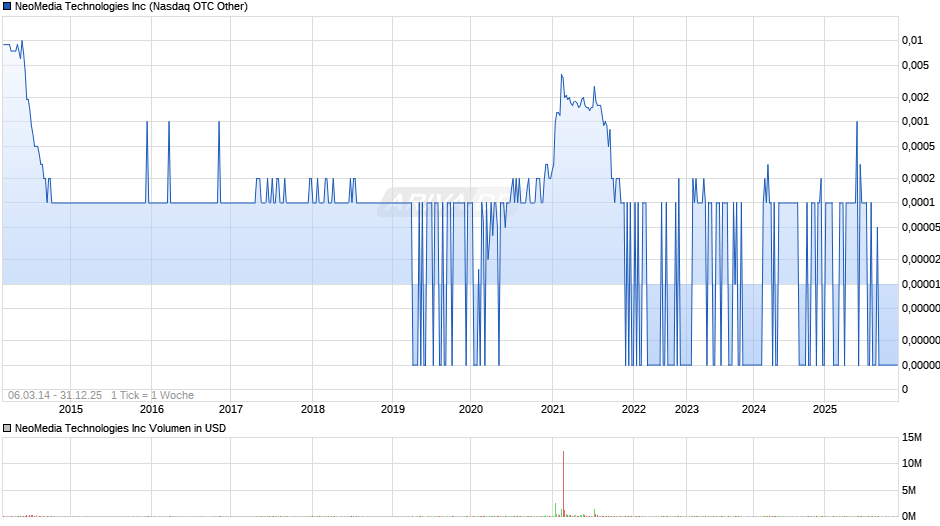Viewport: 940px width, 526px height.
Task: Click the date range text 06.03.14 - 31.12.25
Action: [x=55, y=395]
